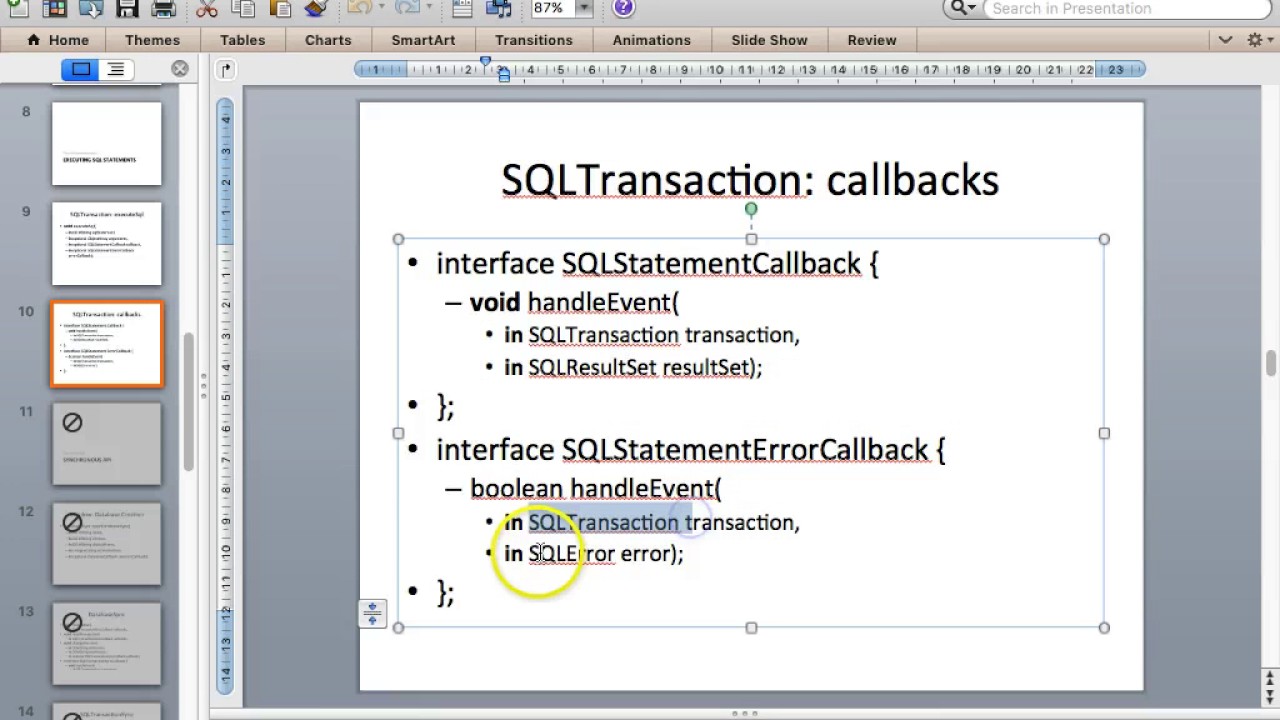Click the print toolbar icon

[x=163, y=8]
